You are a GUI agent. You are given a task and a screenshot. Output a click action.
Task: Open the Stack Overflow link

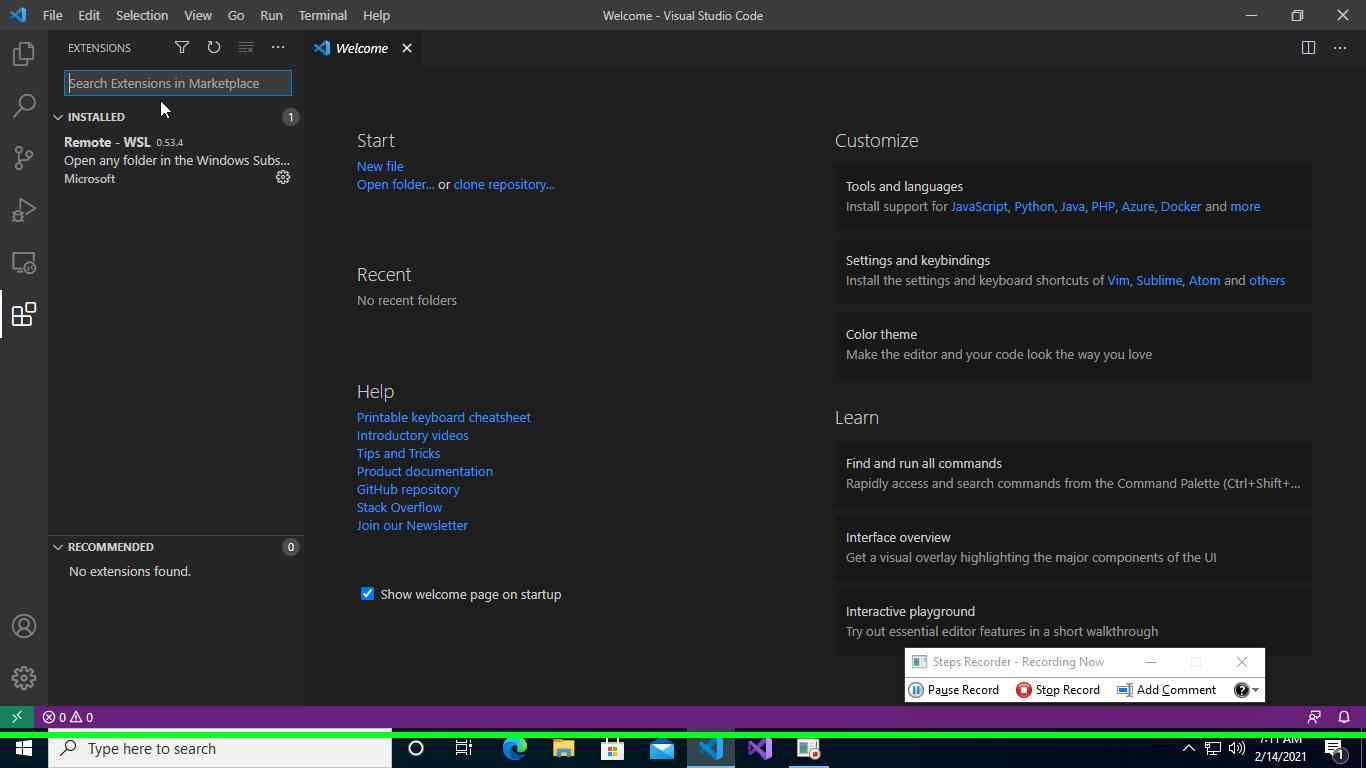[399, 507]
